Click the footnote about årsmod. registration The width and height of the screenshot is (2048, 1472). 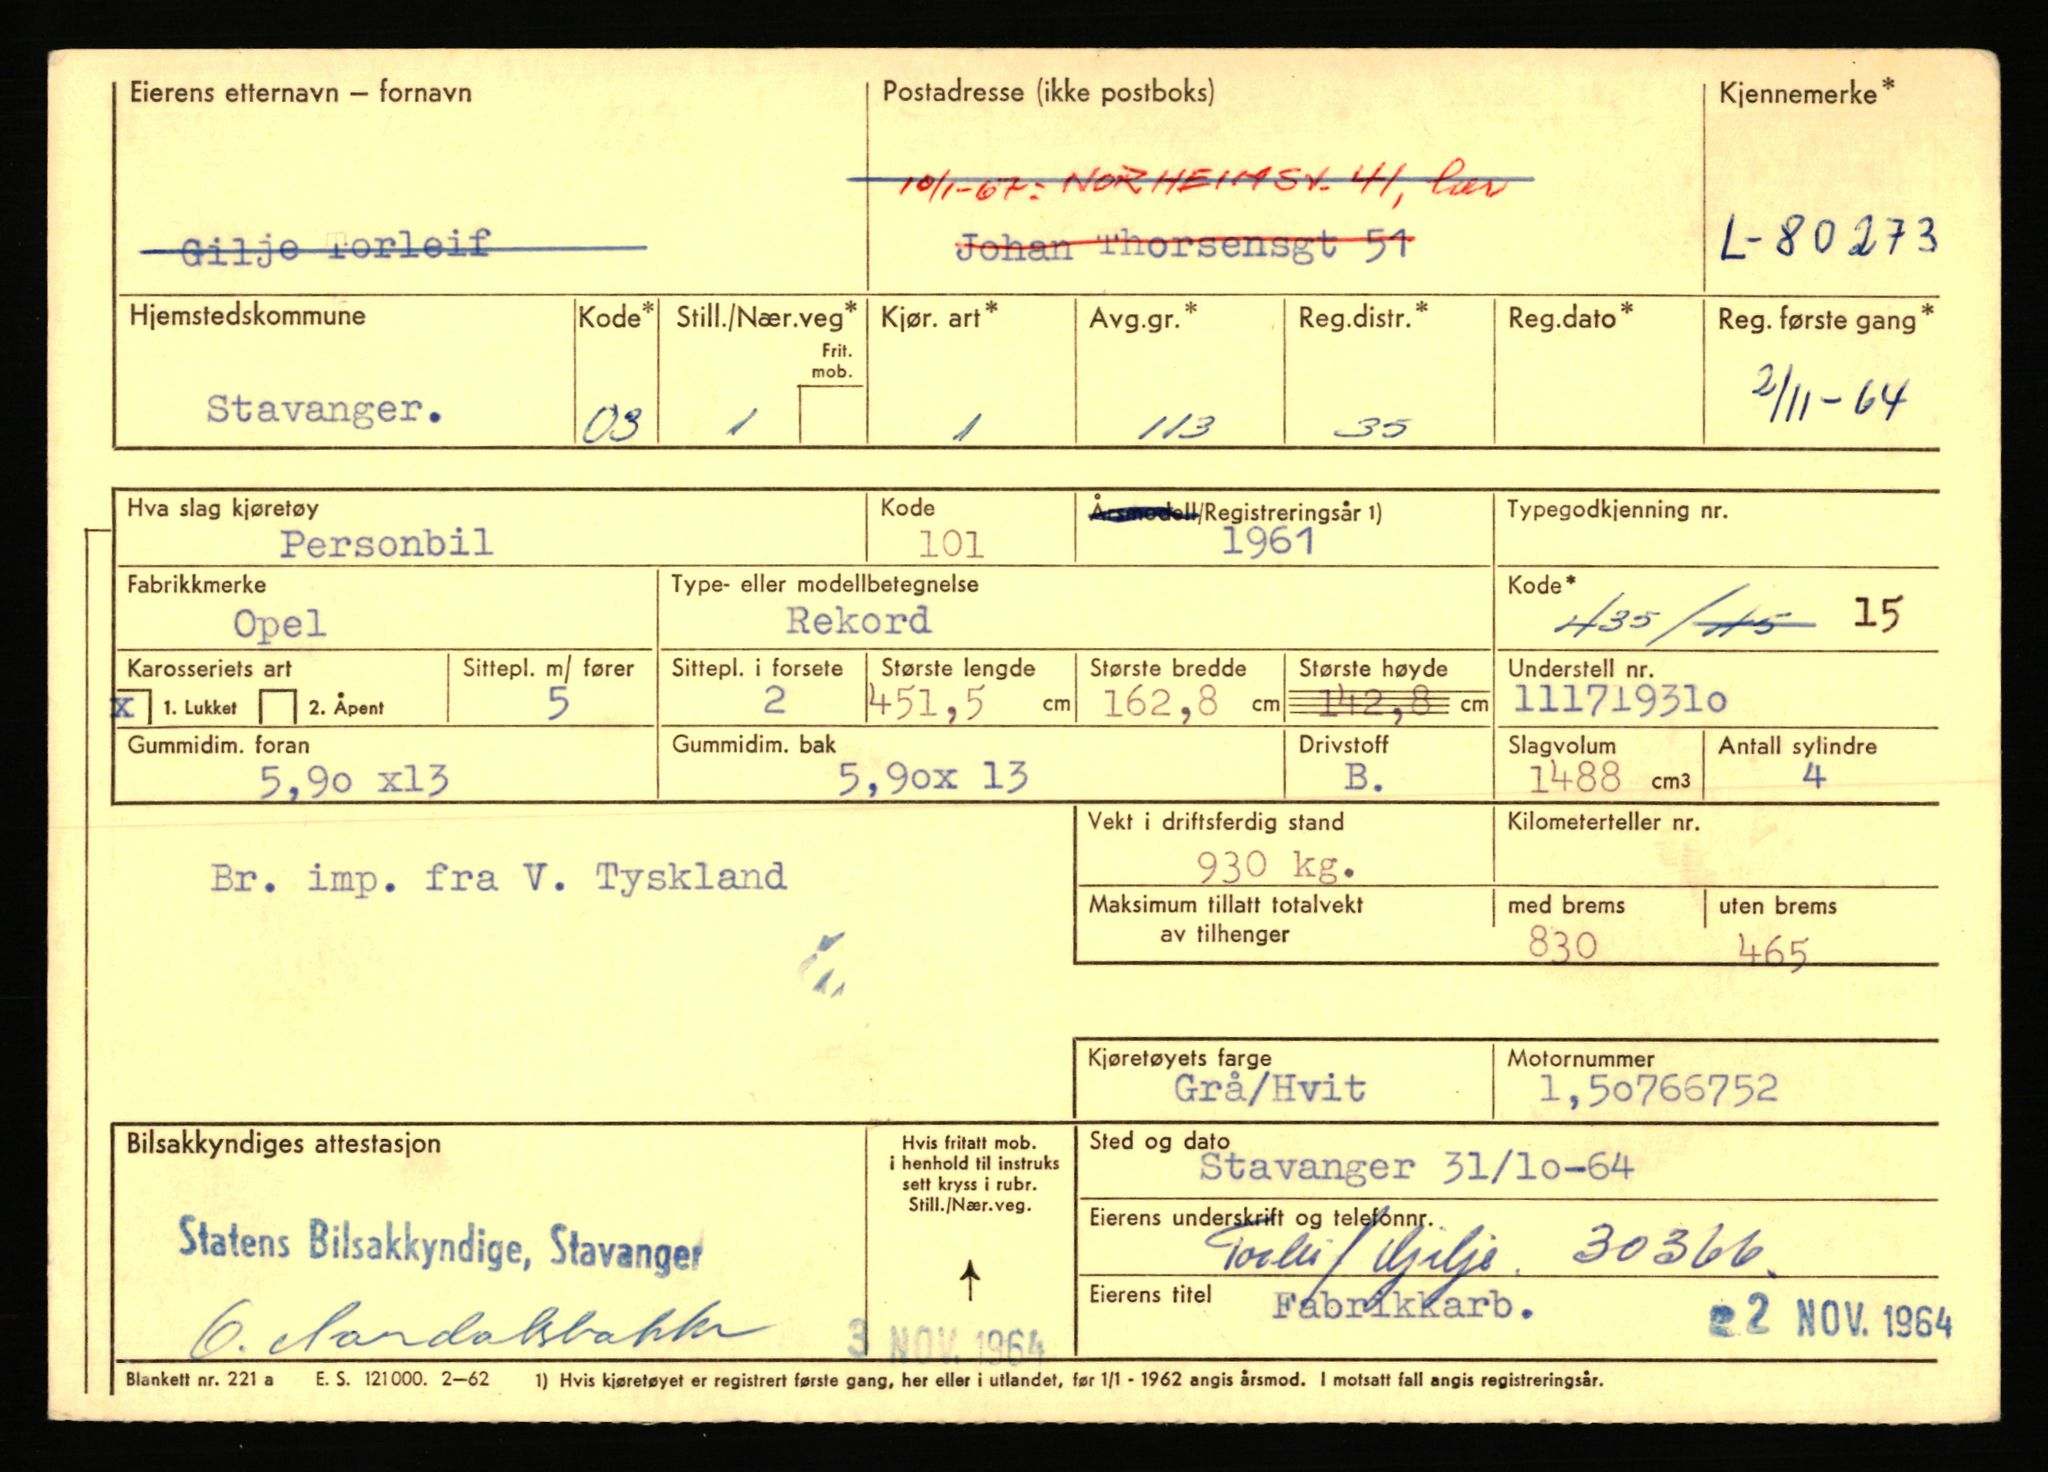pyautogui.click(x=1069, y=1380)
